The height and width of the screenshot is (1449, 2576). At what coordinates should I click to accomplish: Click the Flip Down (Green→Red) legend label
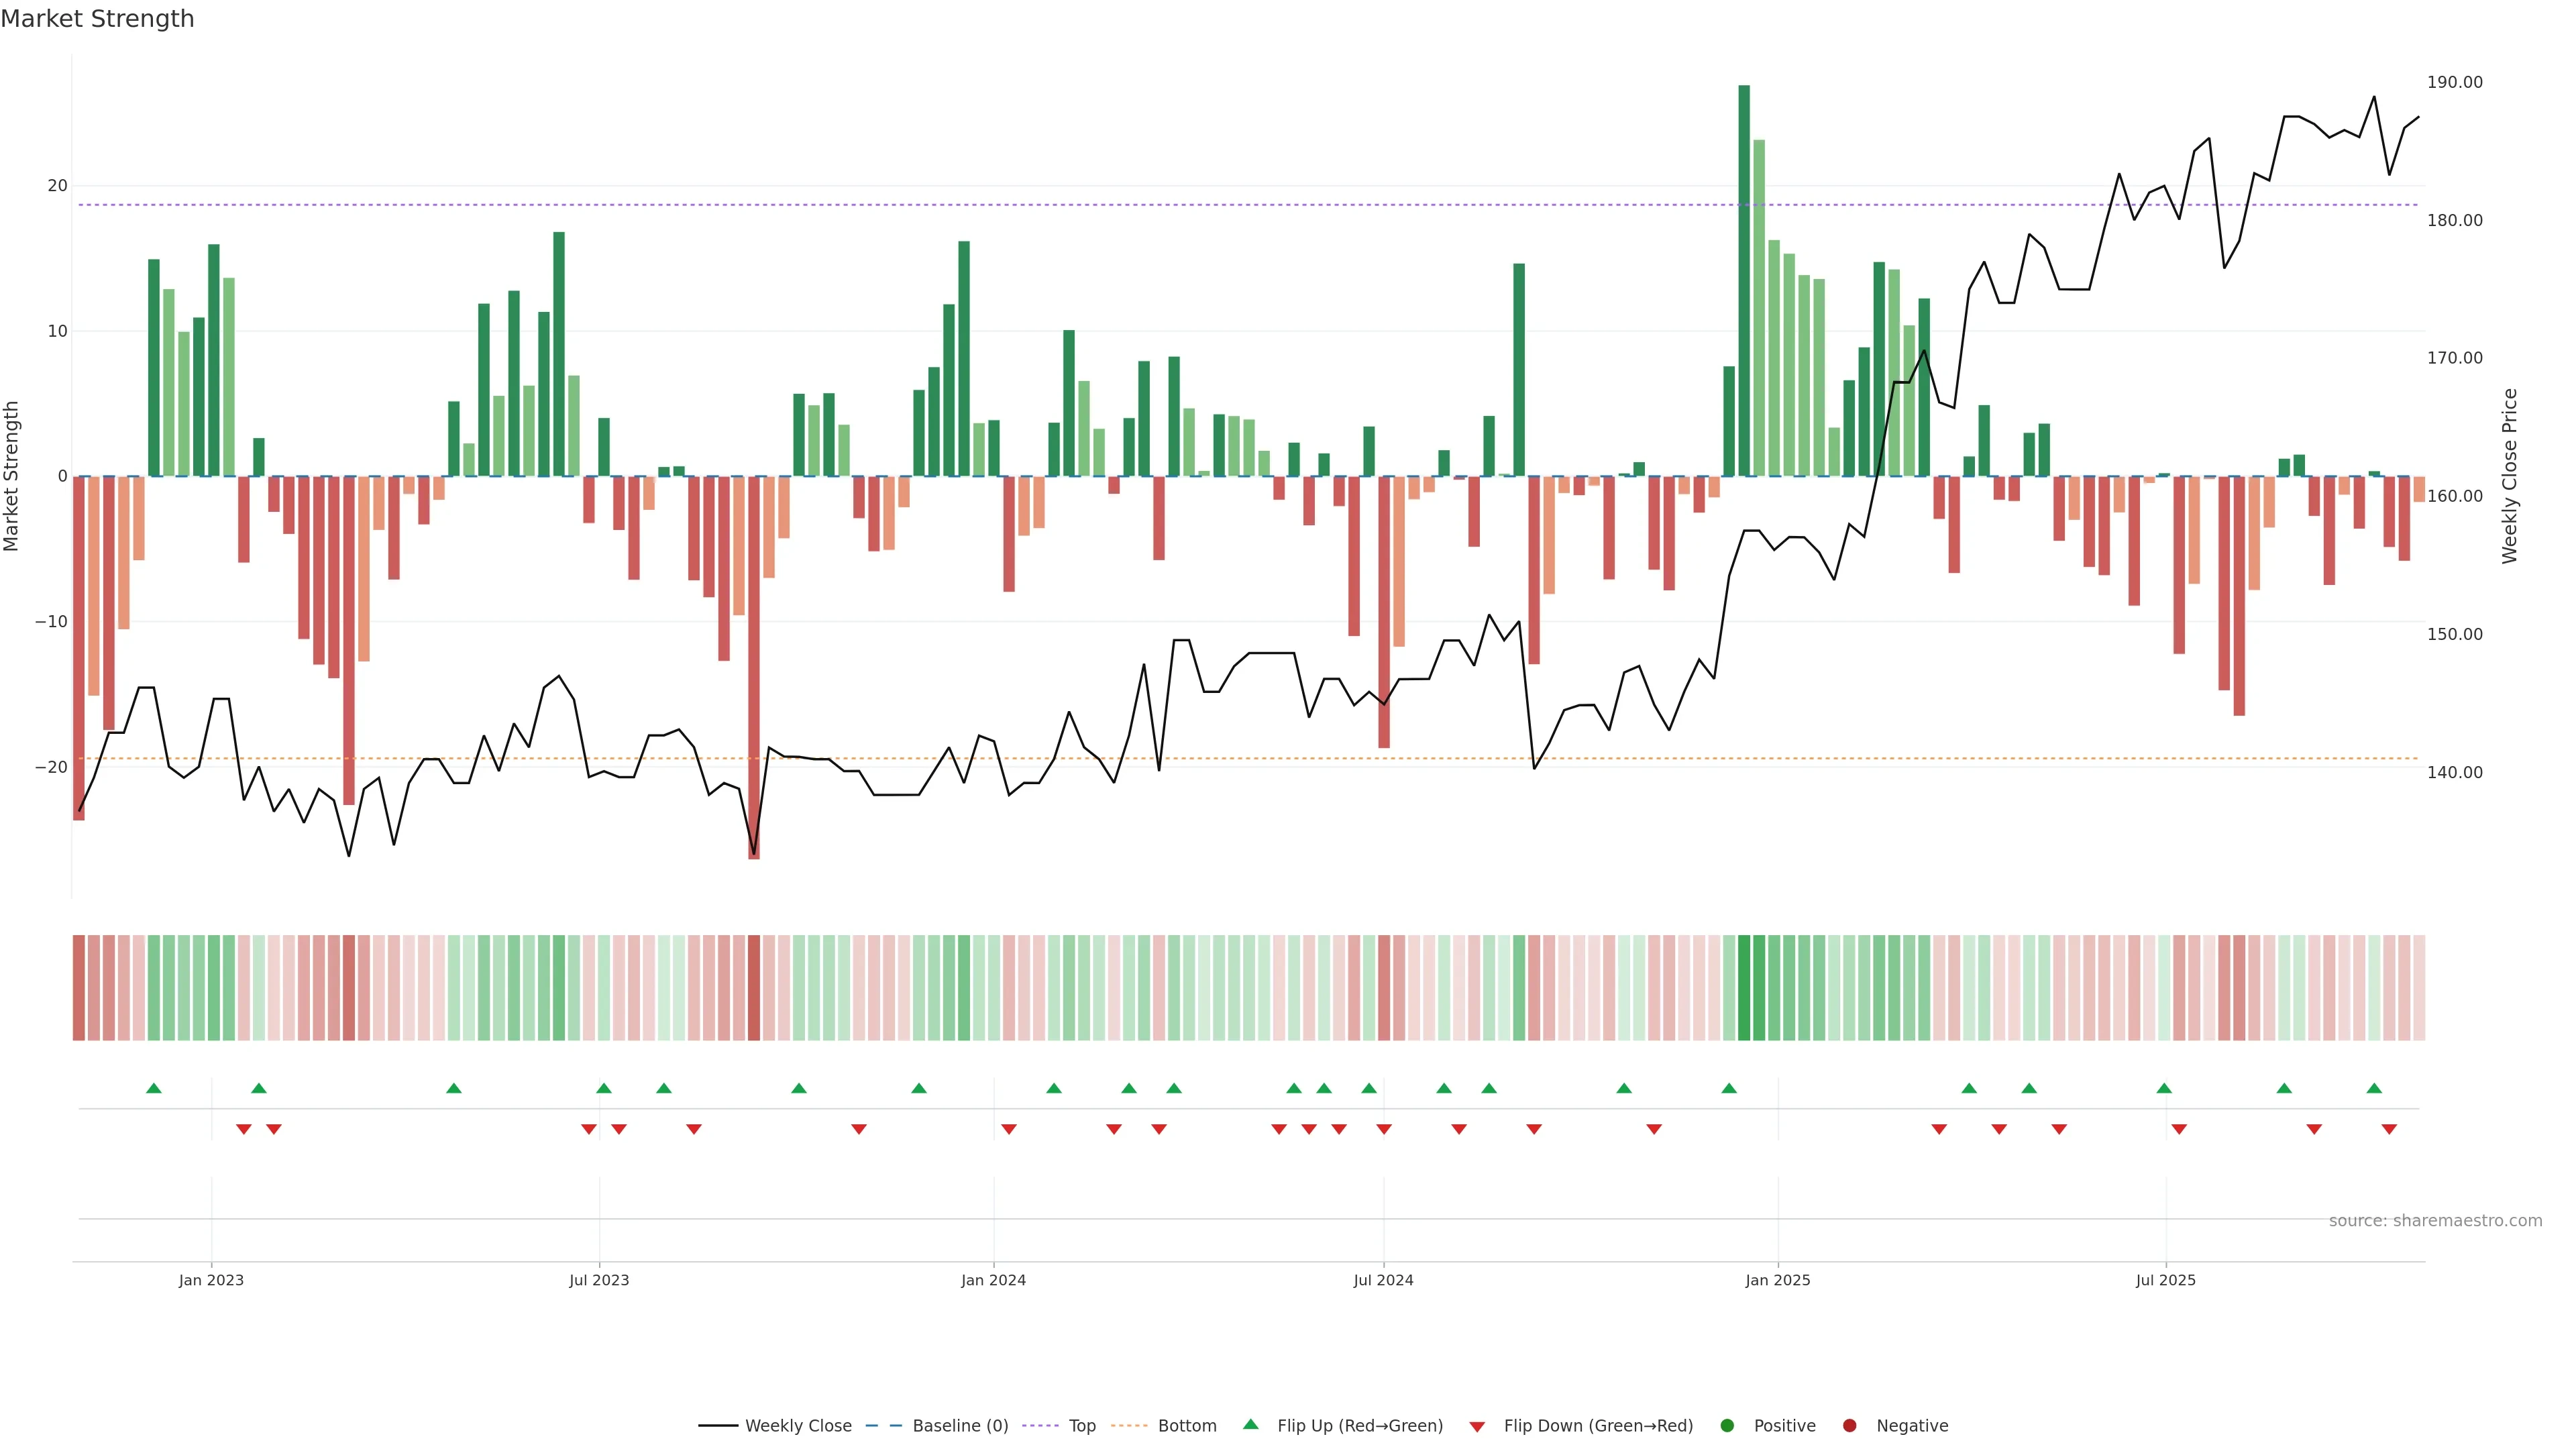pyautogui.click(x=1598, y=1426)
